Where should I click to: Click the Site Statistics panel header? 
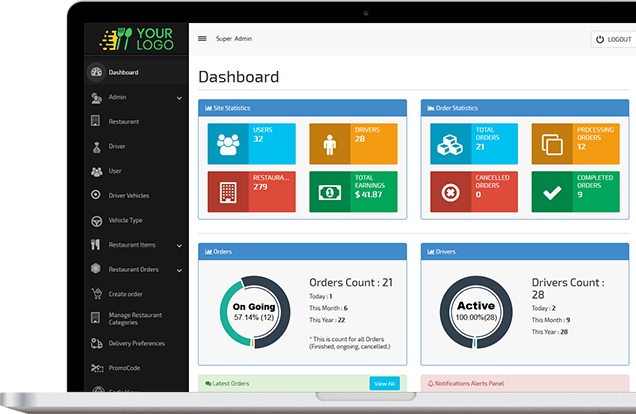[303, 108]
